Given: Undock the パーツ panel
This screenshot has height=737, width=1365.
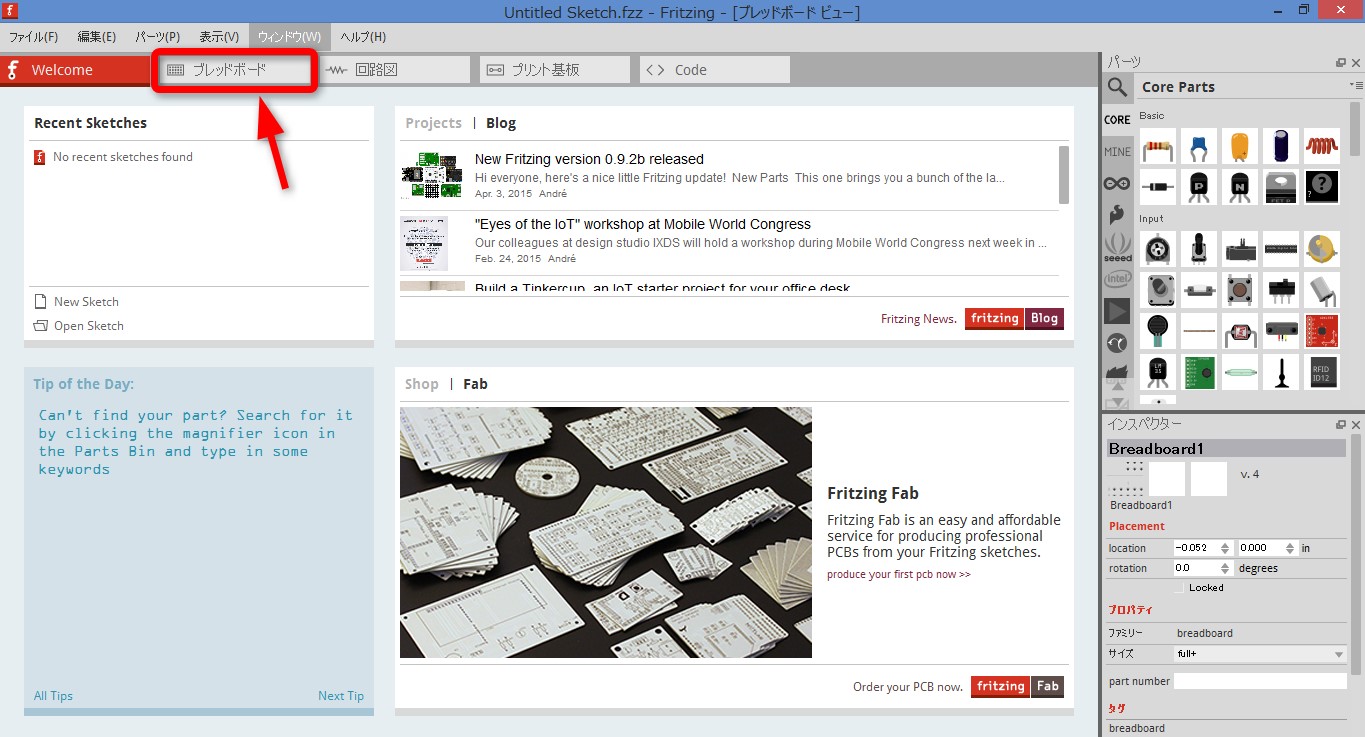Looking at the screenshot, I should (x=1341, y=62).
